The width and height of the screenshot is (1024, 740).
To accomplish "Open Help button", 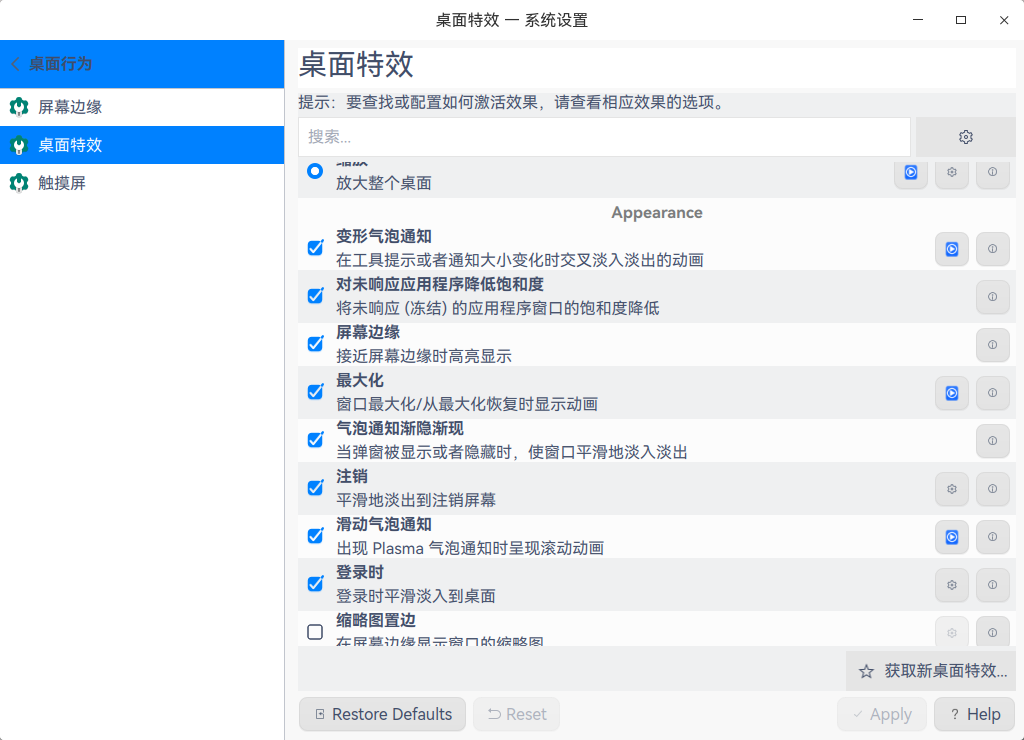I will 974,715.
